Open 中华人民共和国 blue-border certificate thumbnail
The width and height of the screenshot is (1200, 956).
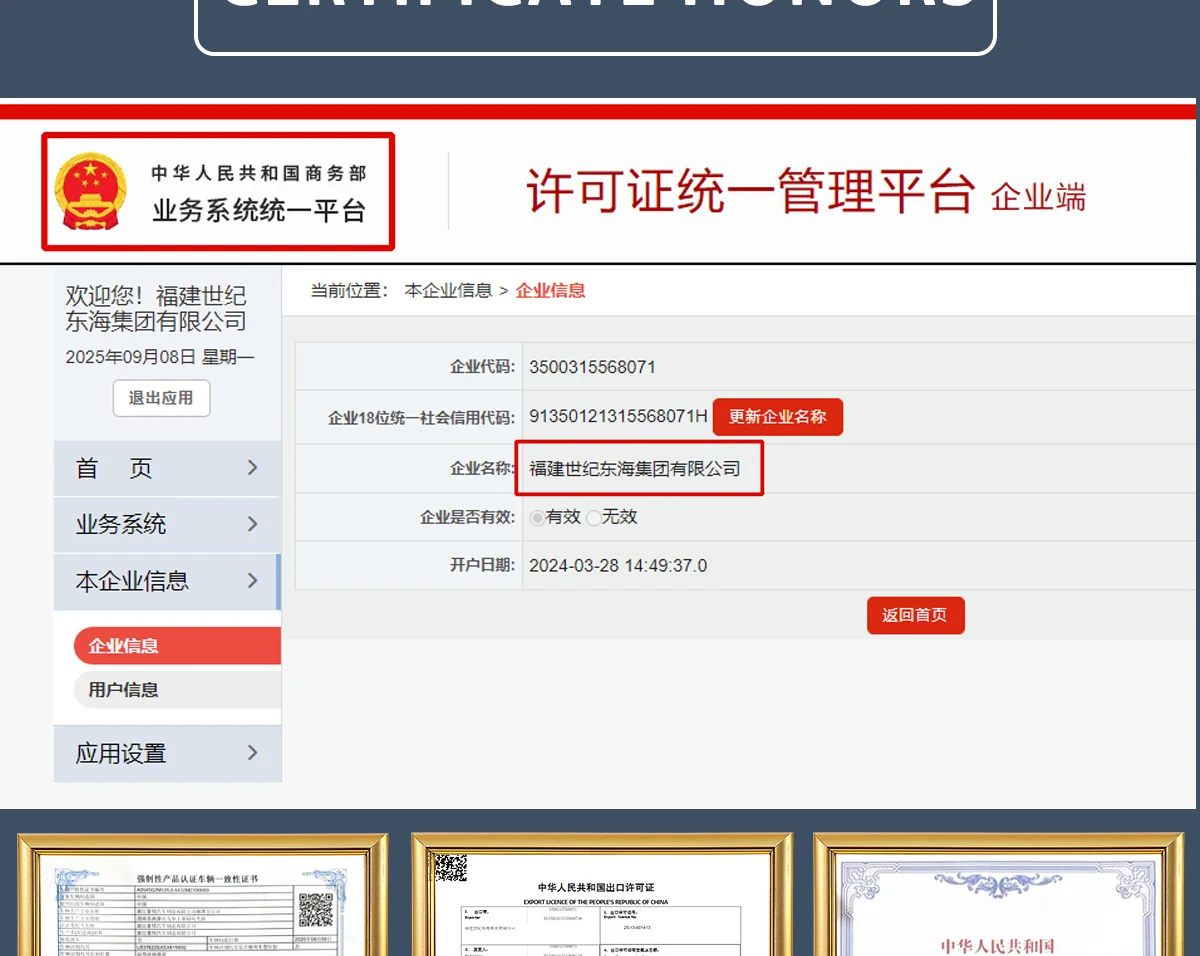pos(997,894)
